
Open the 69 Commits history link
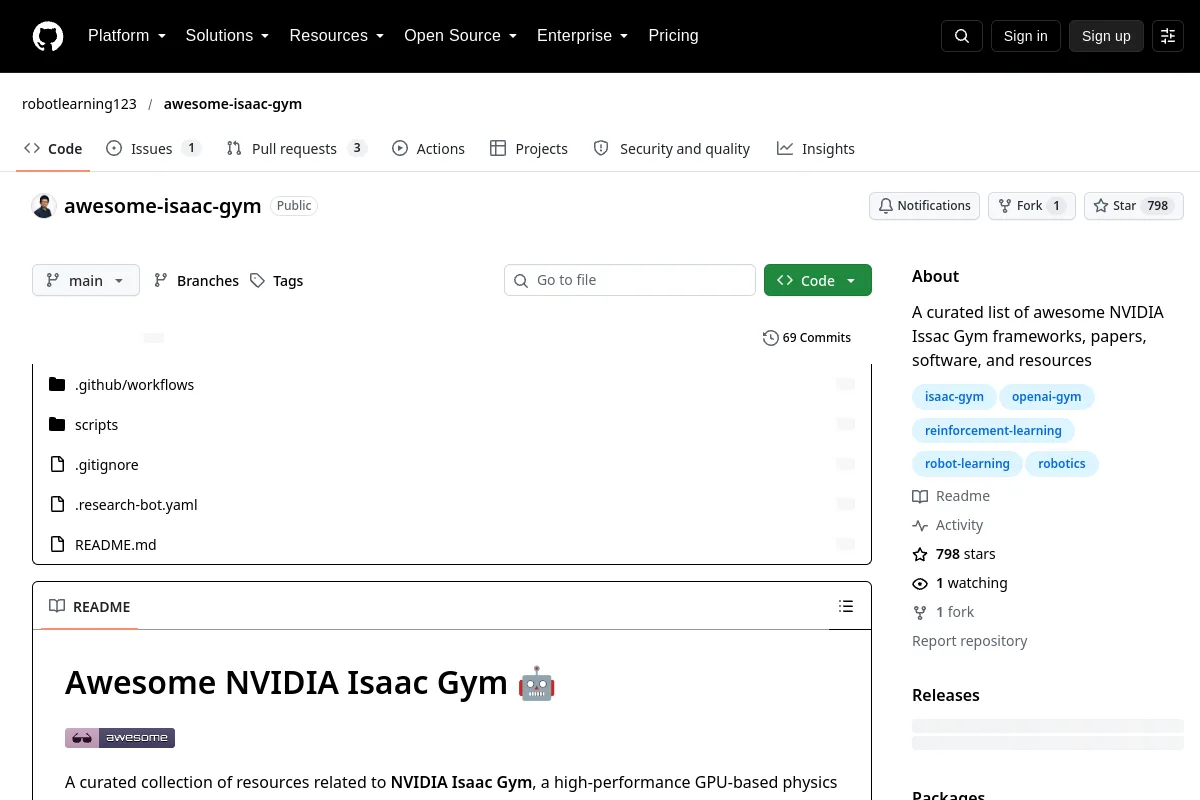pos(807,338)
